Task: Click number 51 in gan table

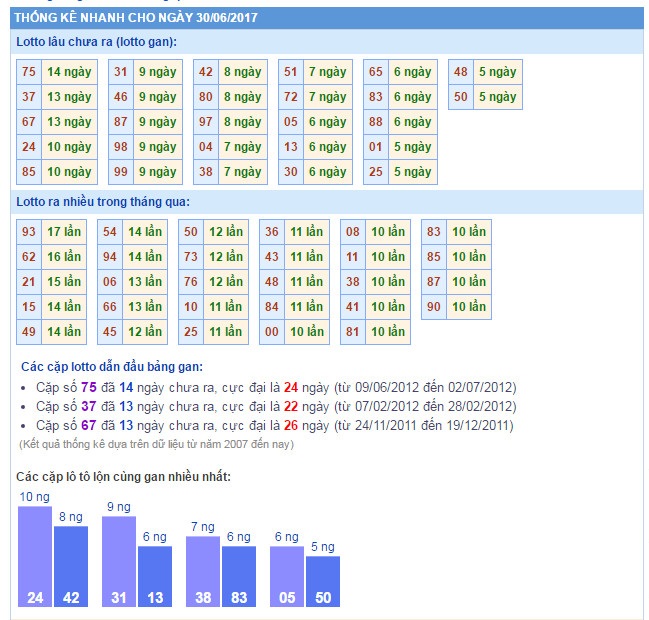Action: [291, 72]
